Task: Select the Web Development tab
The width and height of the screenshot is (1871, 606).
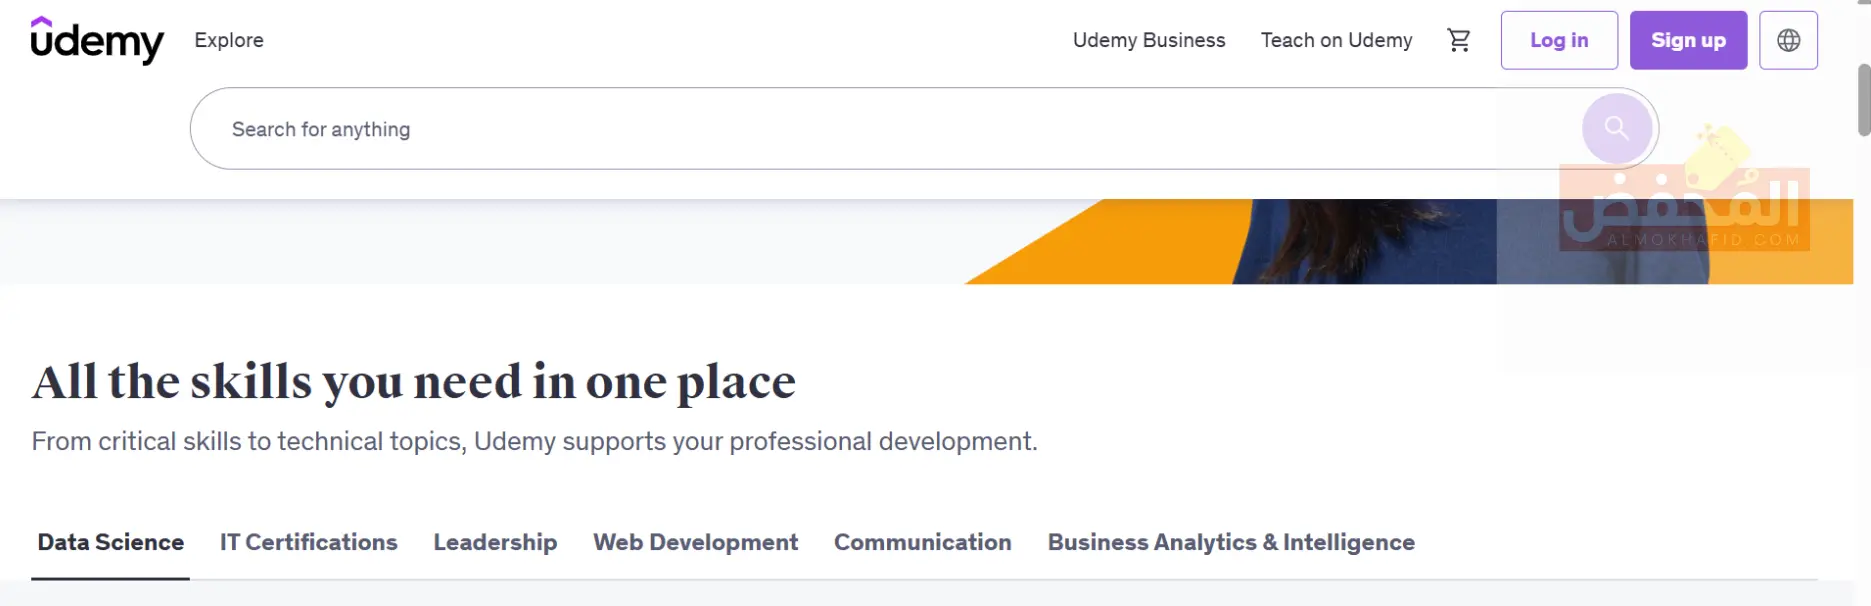Action: pyautogui.click(x=696, y=542)
